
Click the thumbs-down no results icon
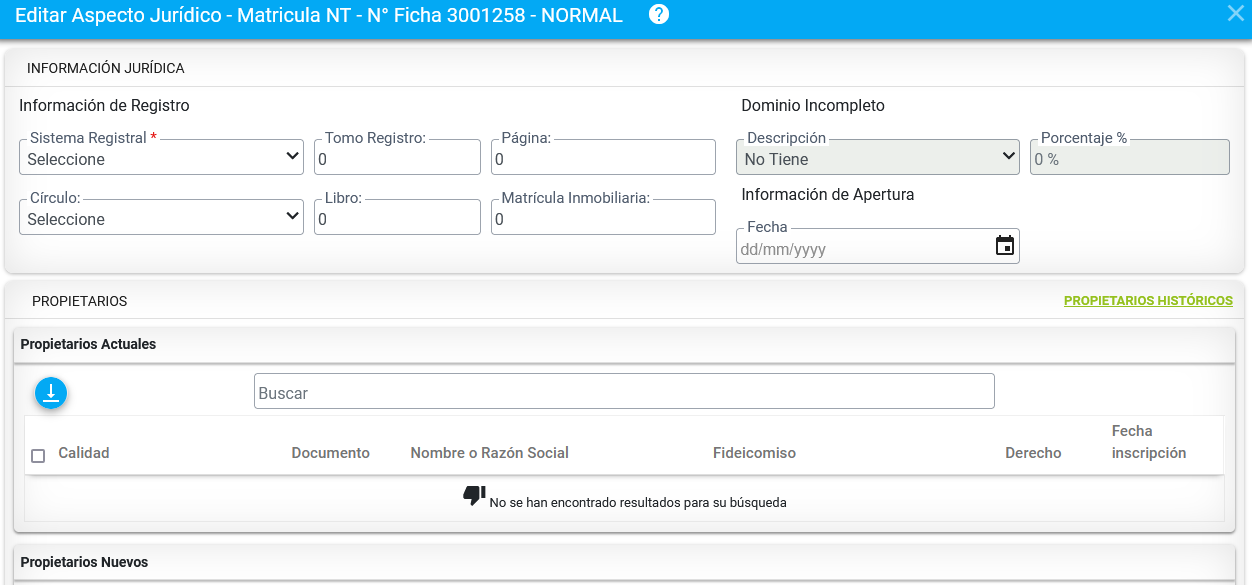click(x=474, y=495)
